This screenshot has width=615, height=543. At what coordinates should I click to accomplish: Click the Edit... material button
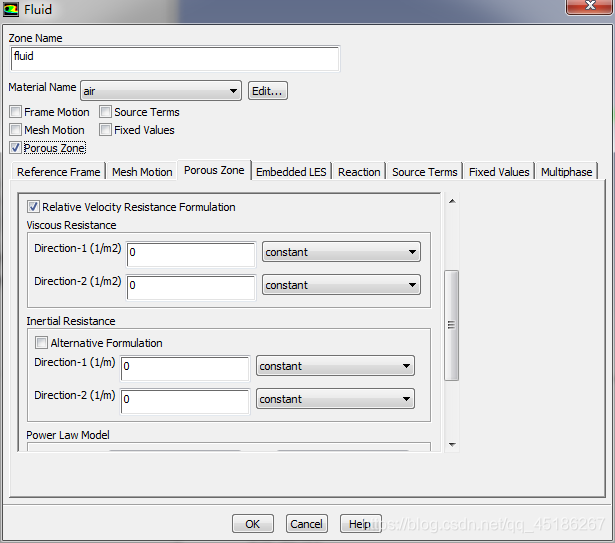[267, 91]
